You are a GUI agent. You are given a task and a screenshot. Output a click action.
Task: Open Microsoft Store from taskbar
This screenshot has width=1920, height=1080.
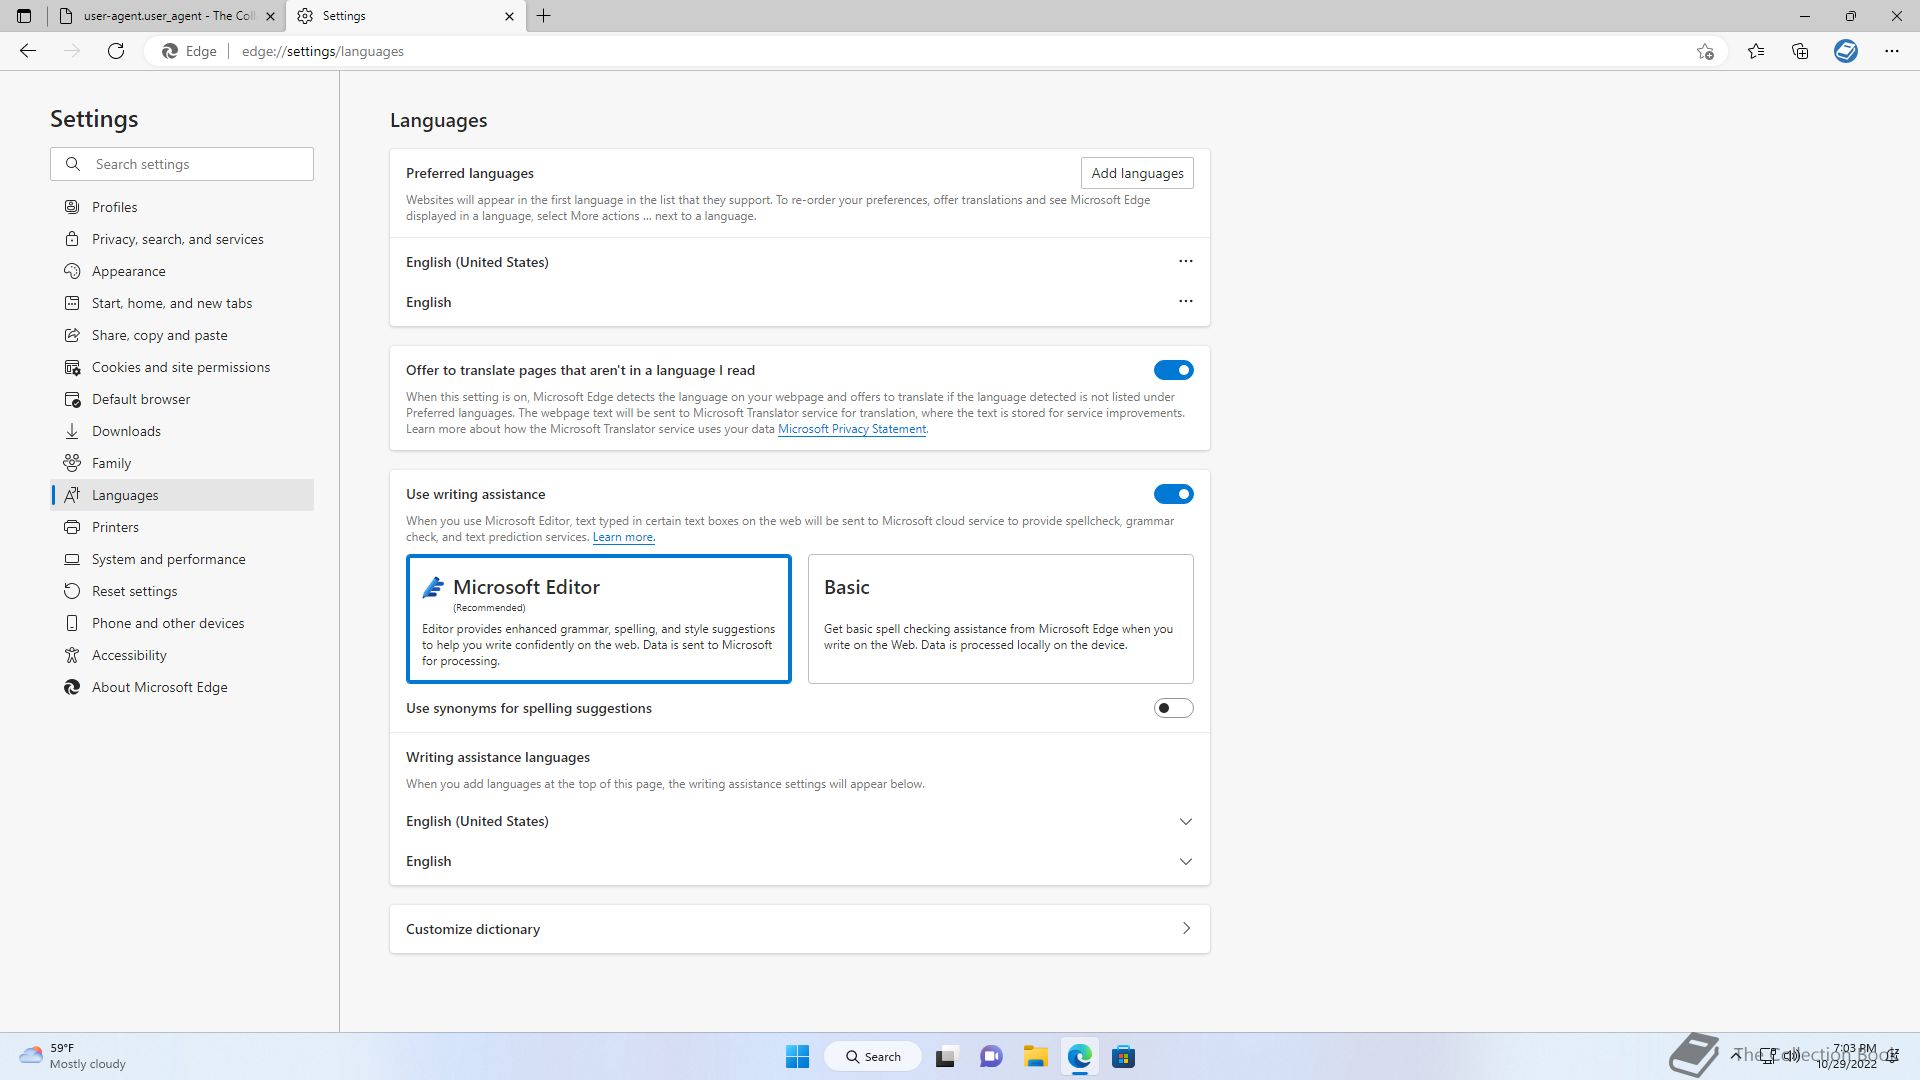[1123, 1056]
